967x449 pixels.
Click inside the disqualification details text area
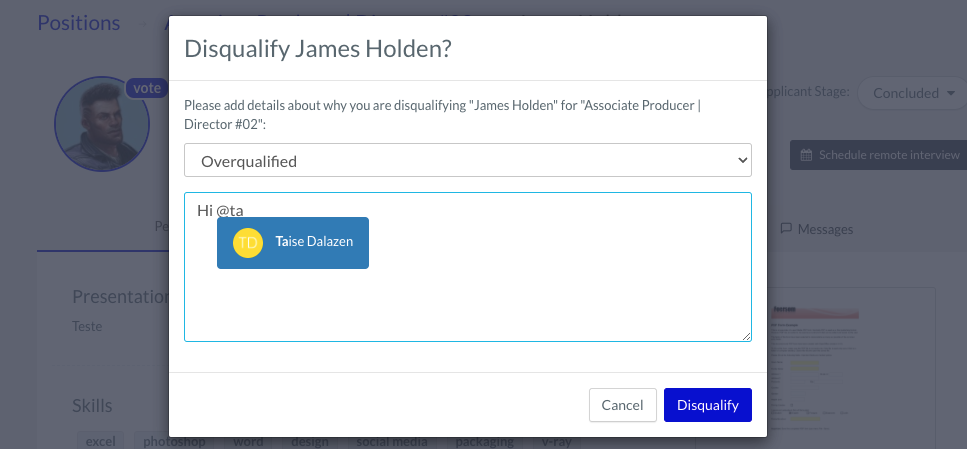pos(467,267)
